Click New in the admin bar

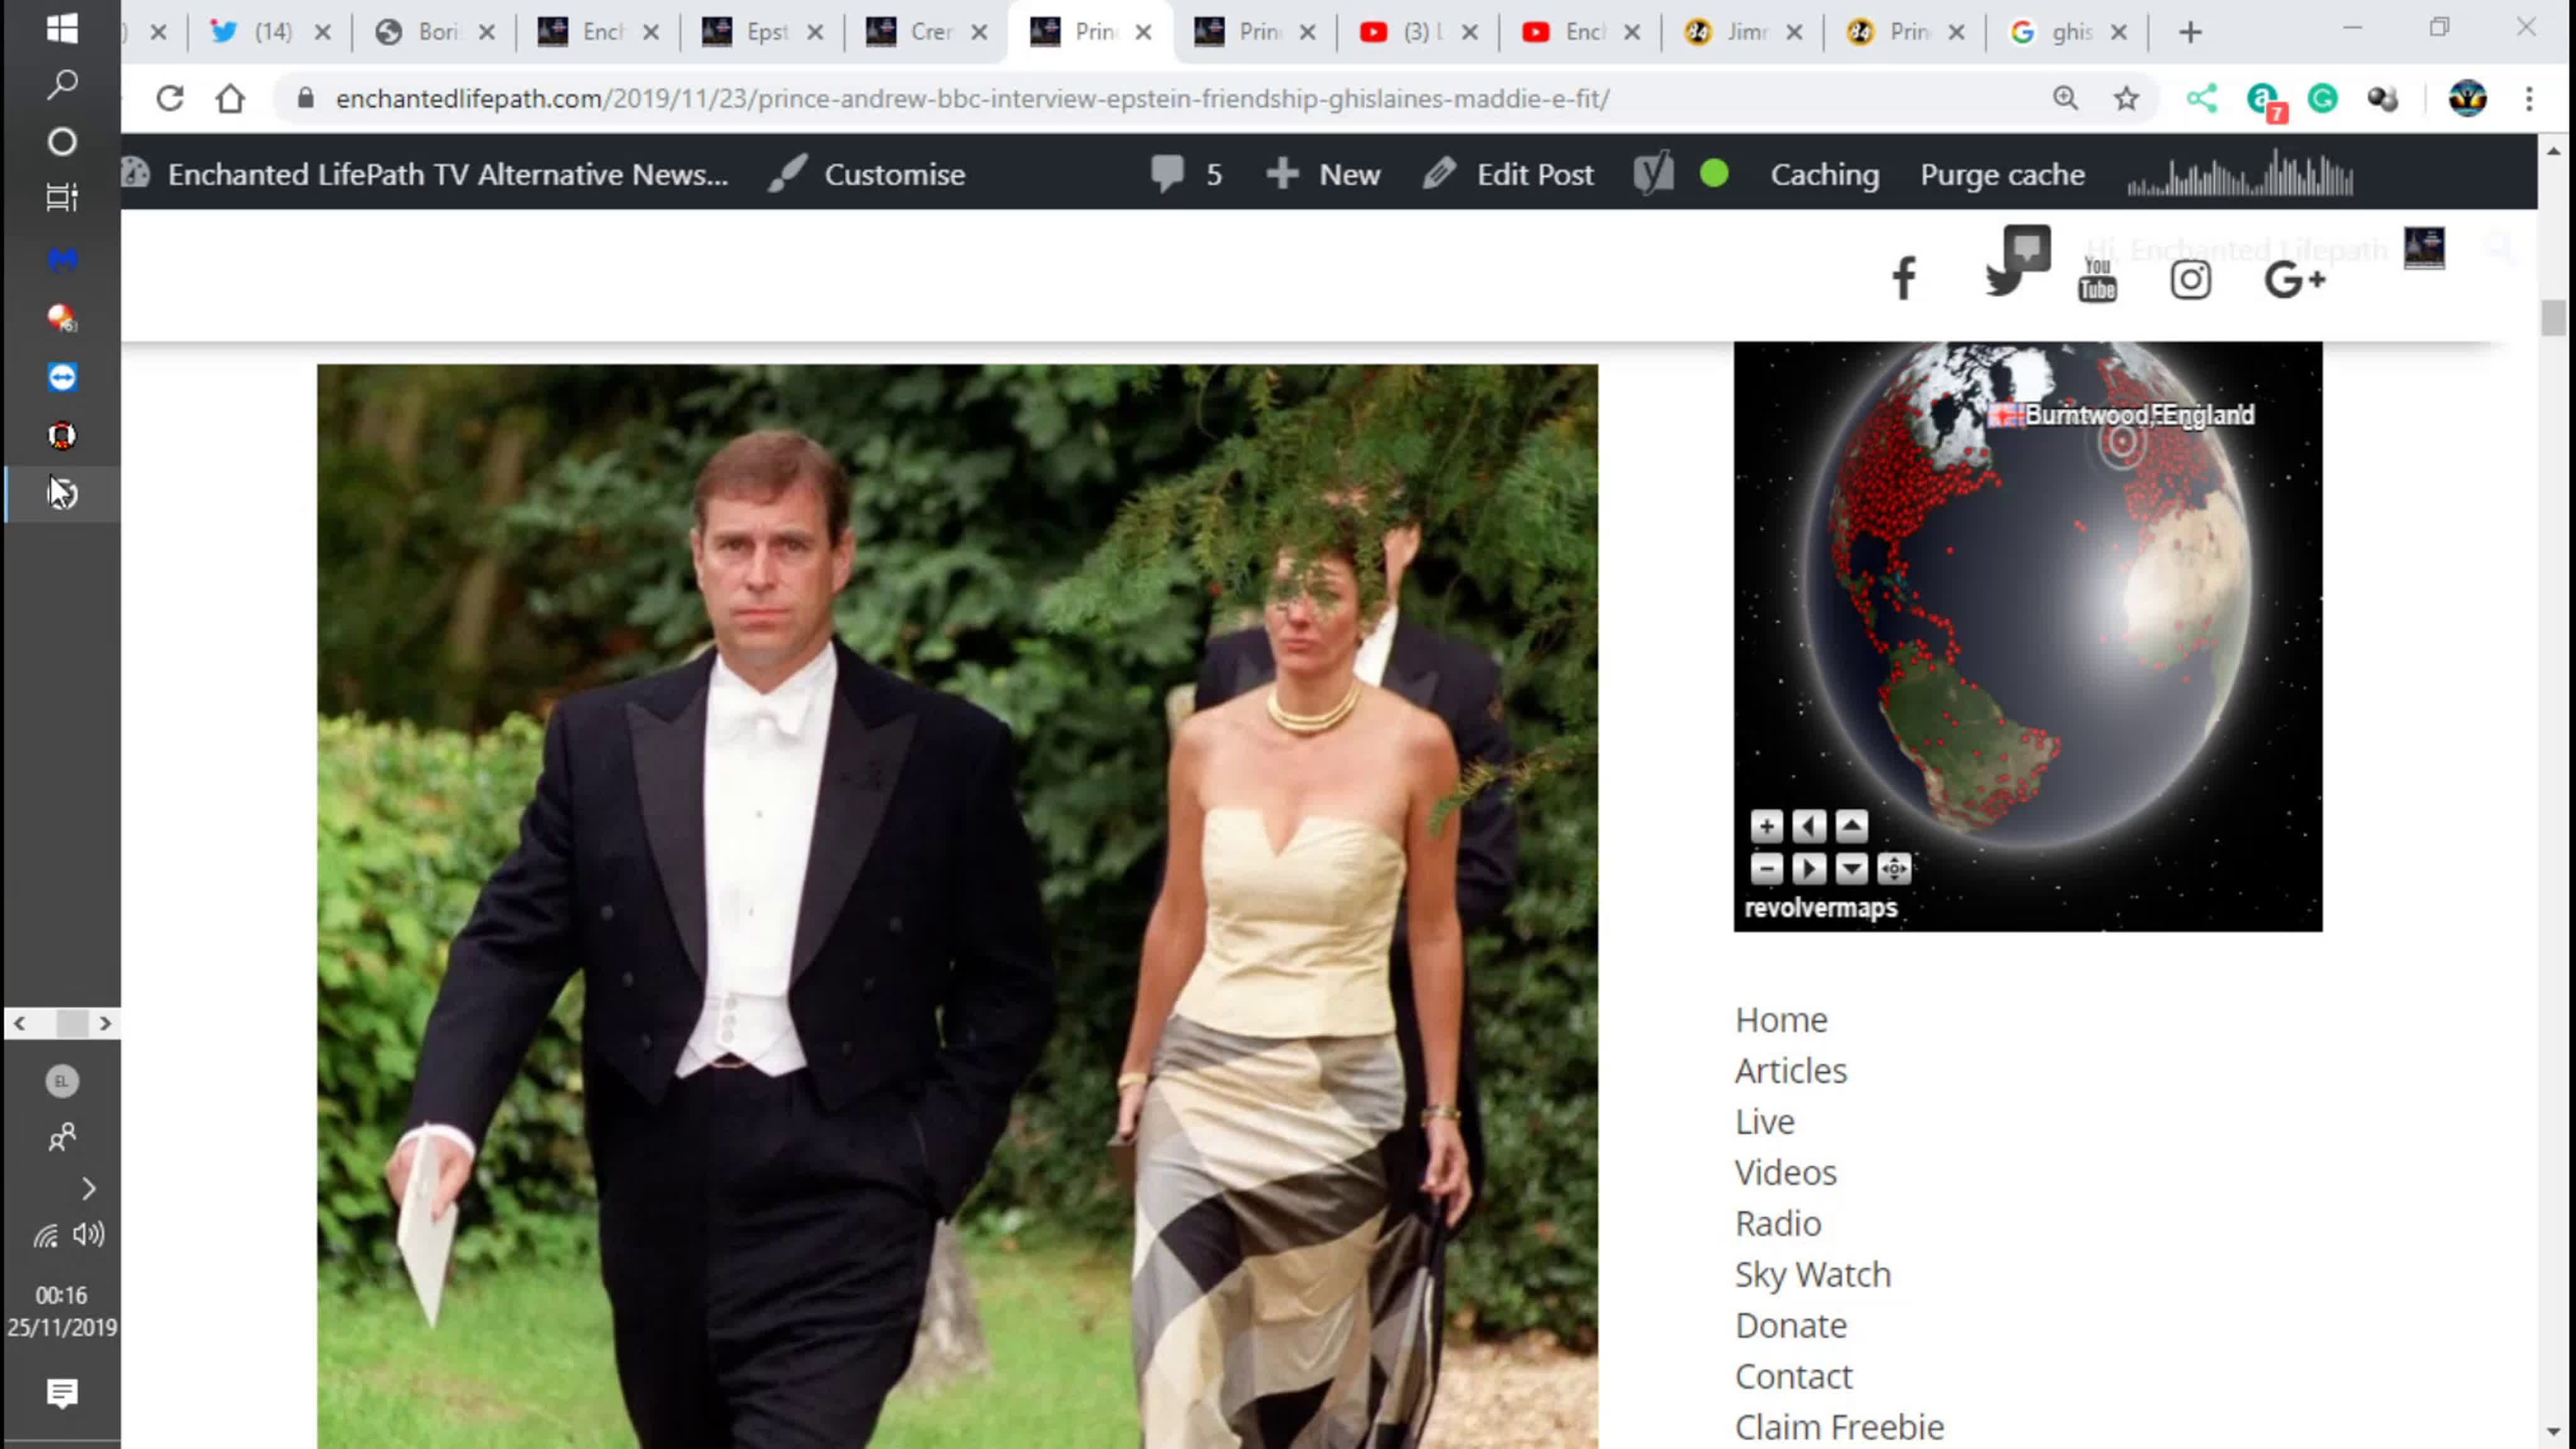point(1323,174)
